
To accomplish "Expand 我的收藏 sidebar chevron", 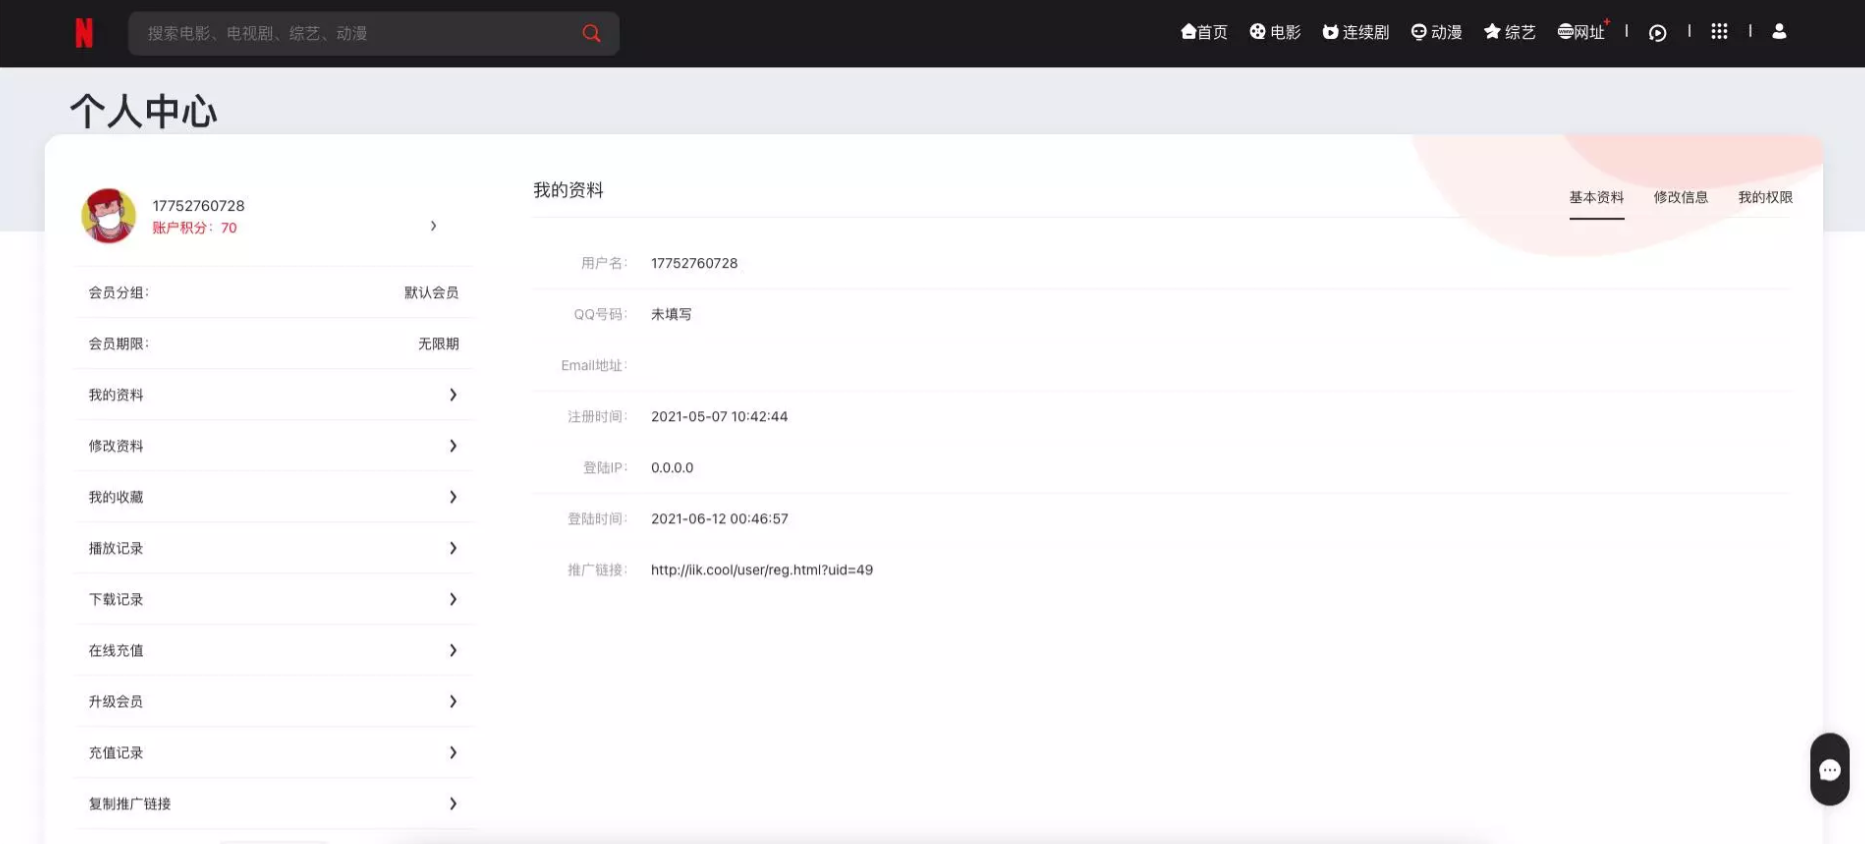I will [453, 497].
